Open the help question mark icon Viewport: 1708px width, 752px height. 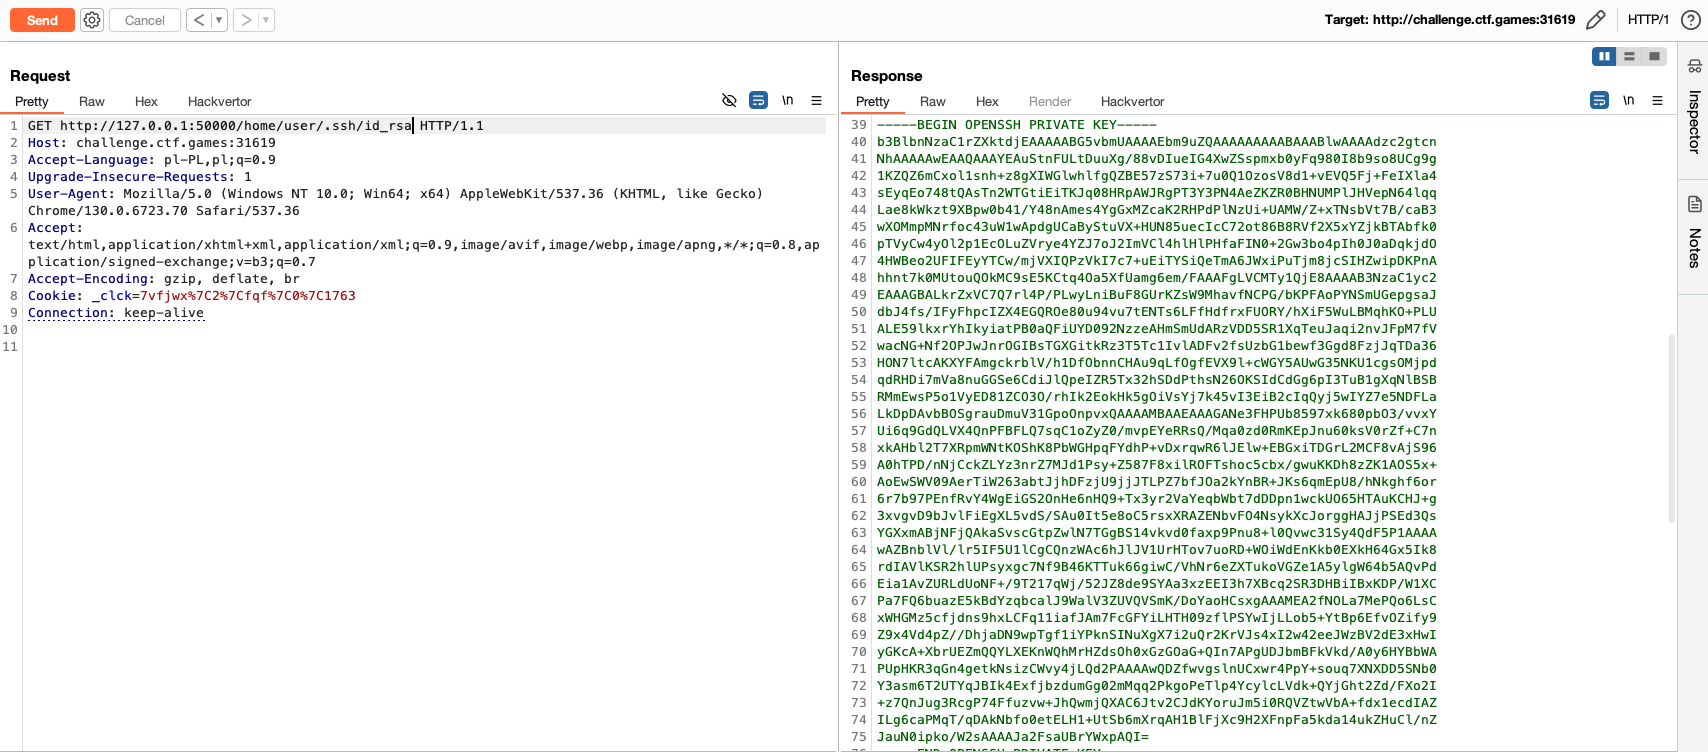(x=1690, y=20)
